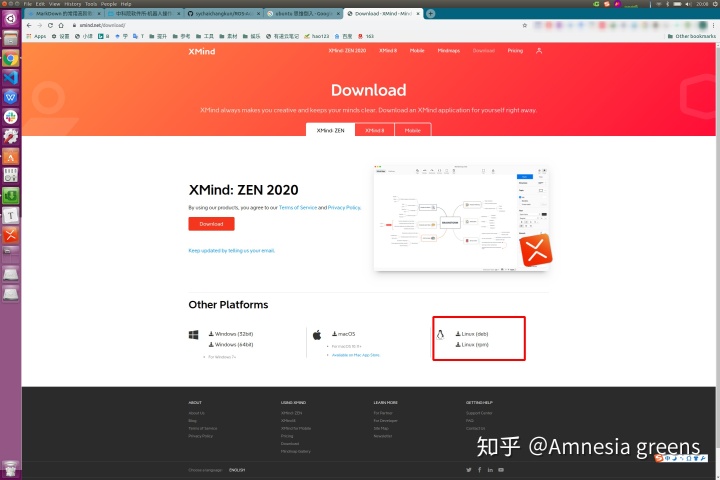This screenshot has width=720, height=480.
Task: Open the 163 bookmark
Action: [366, 36]
